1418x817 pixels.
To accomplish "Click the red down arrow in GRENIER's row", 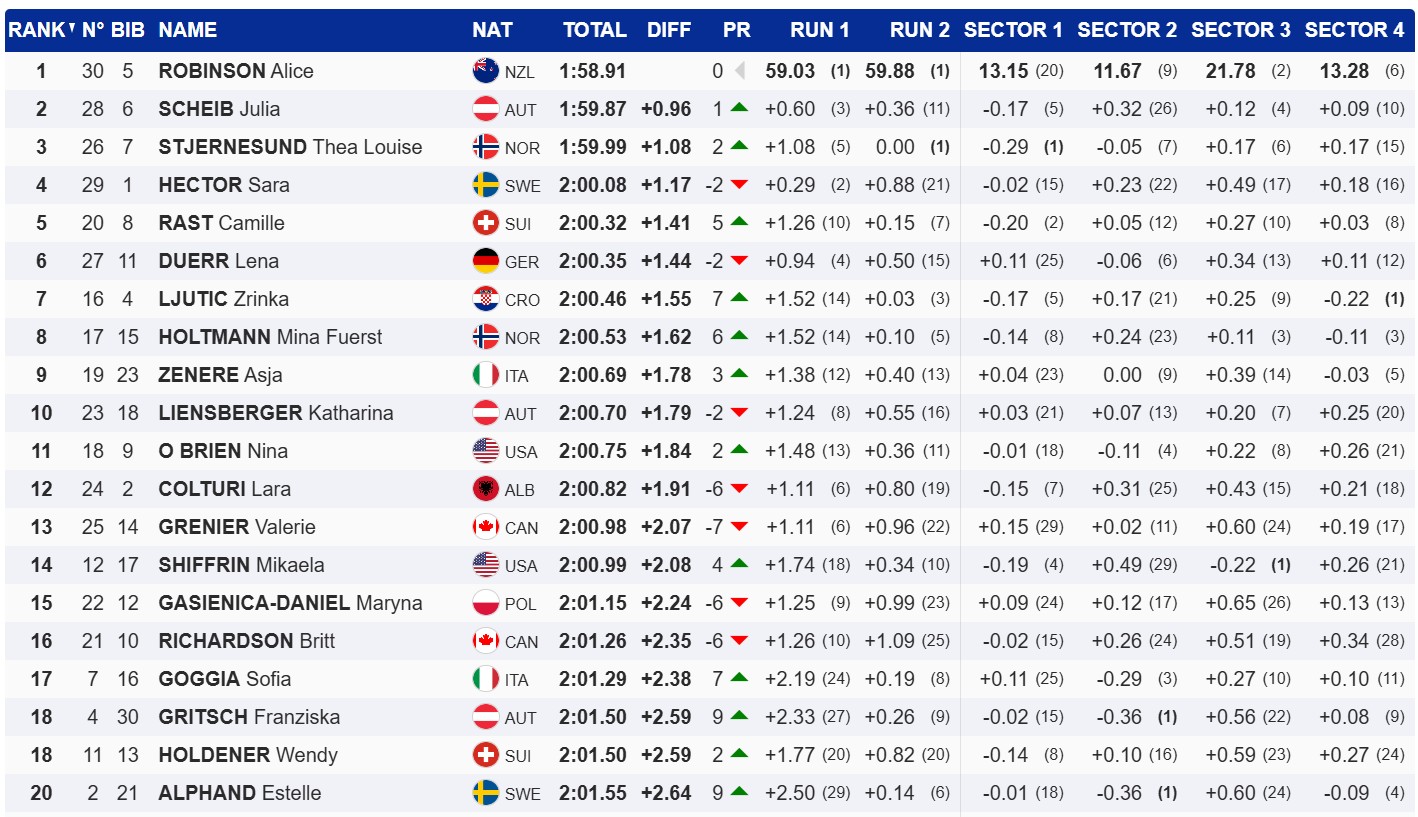I will tap(739, 527).
